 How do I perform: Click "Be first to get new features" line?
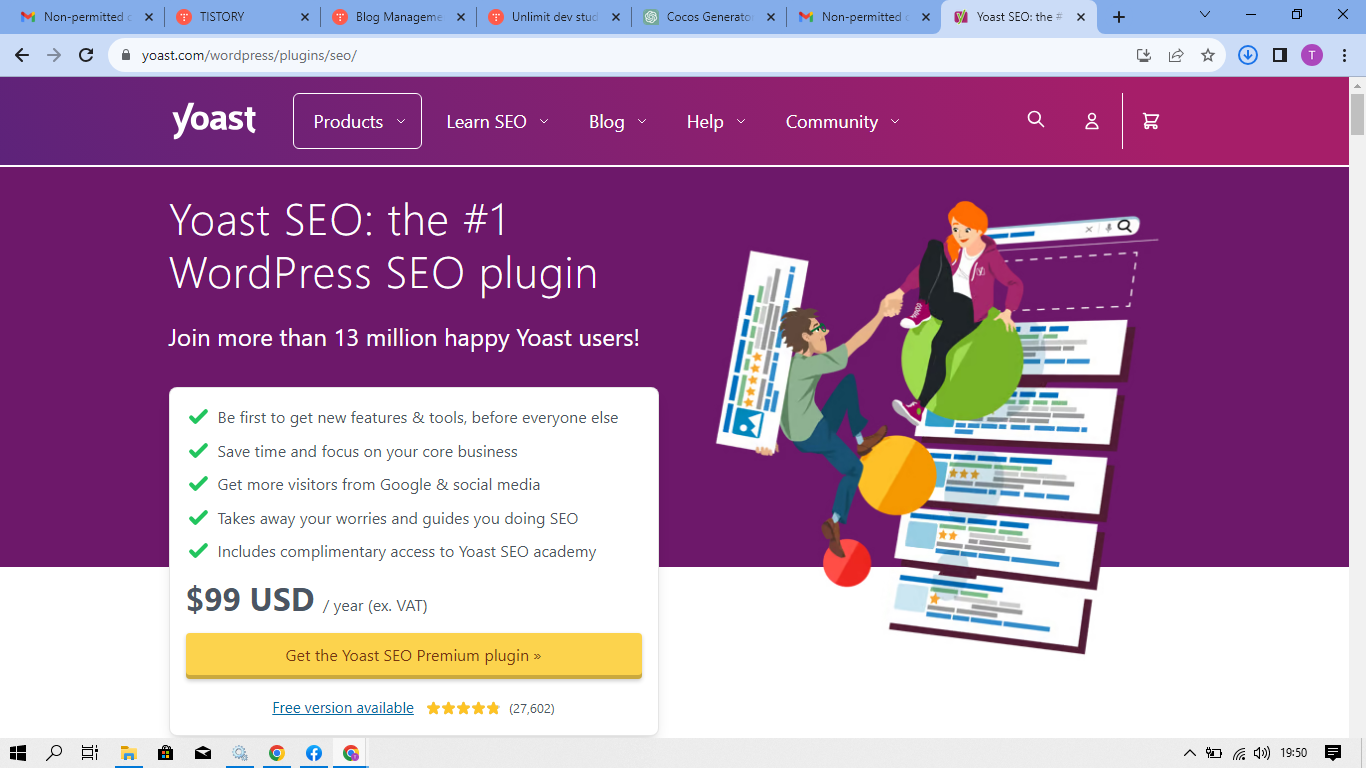pyautogui.click(x=418, y=418)
